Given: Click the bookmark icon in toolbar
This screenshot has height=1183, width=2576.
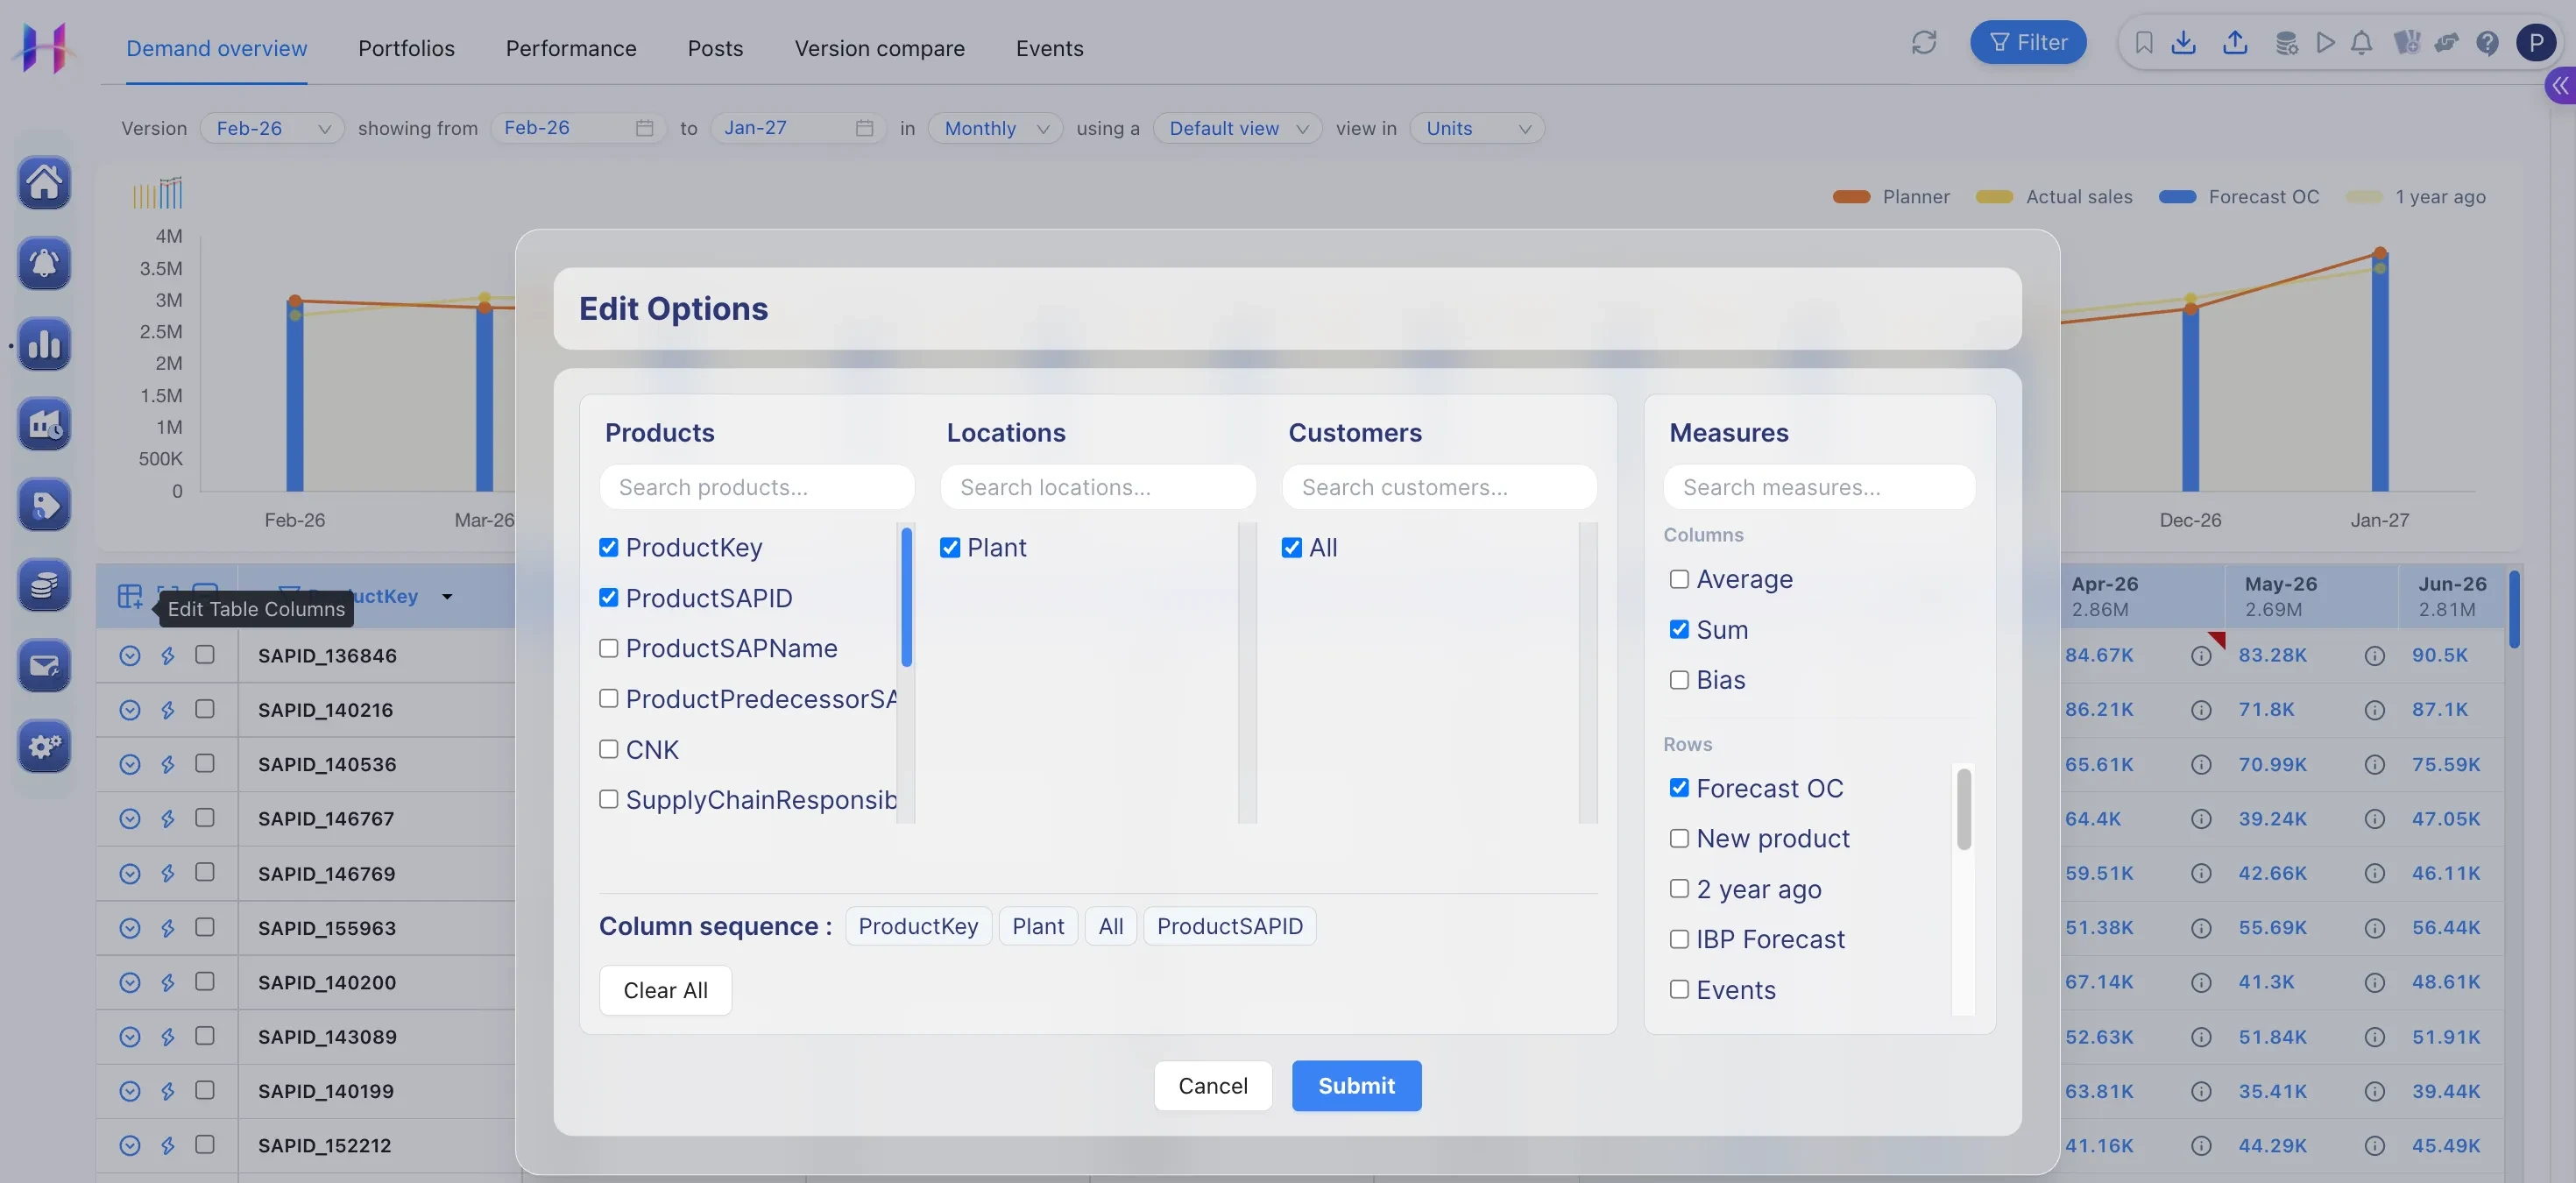Looking at the screenshot, I should (x=2143, y=42).
